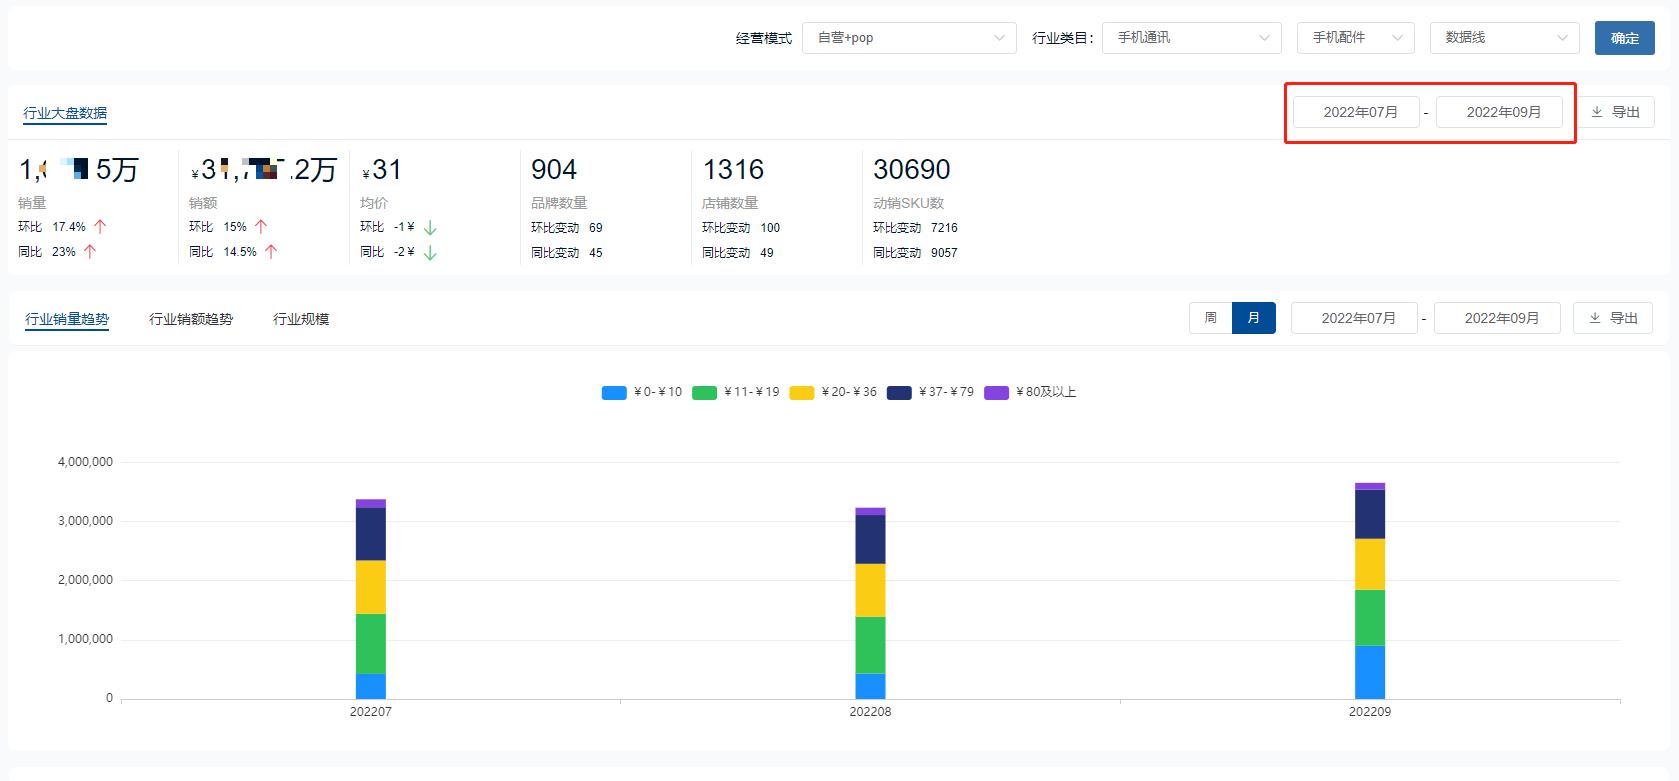Screen dimensions: 1679x781
Task: Click the 经营模式 label
Action: [x=764, y=38]
